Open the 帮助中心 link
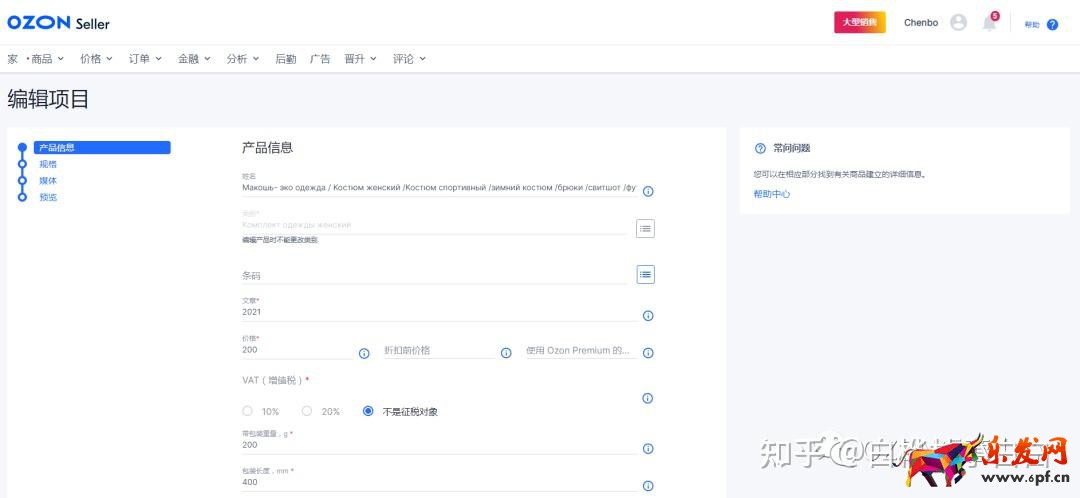Viewport: 1080px width, 498px height. [x=771, y=194]
